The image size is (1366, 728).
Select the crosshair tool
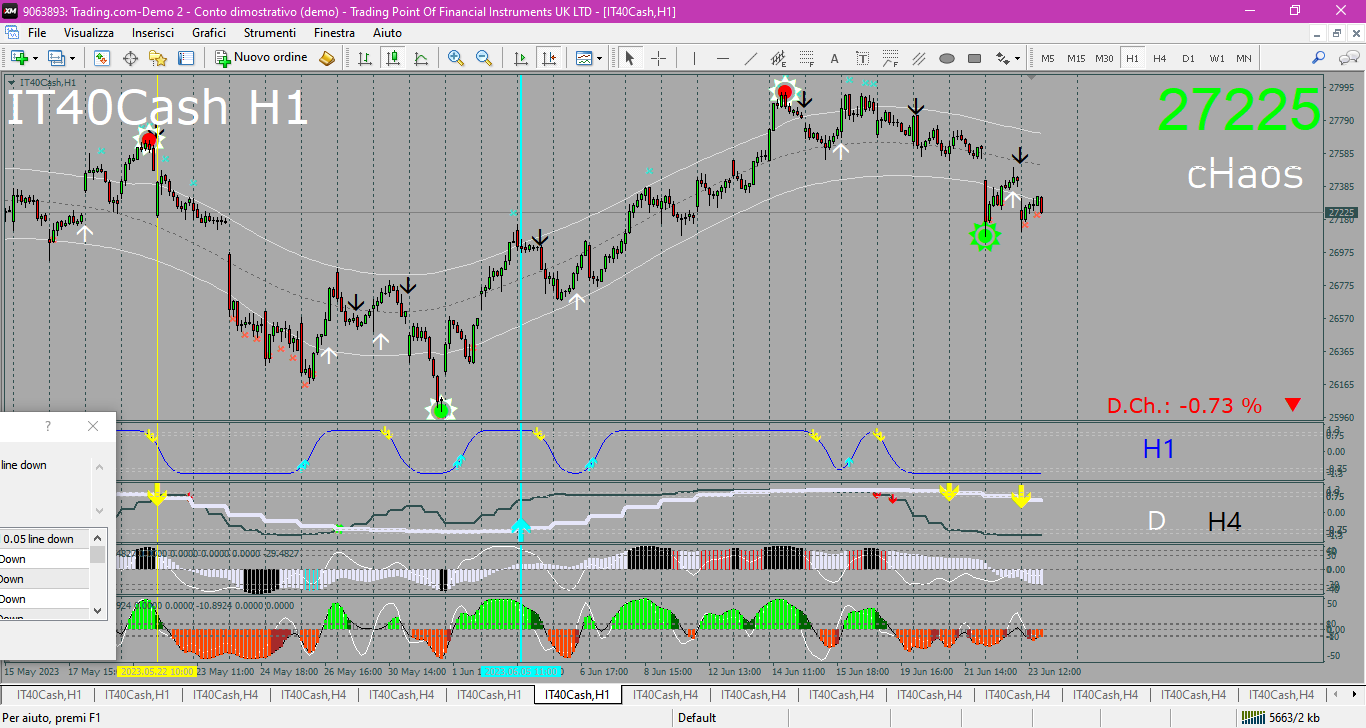[658, 58]
